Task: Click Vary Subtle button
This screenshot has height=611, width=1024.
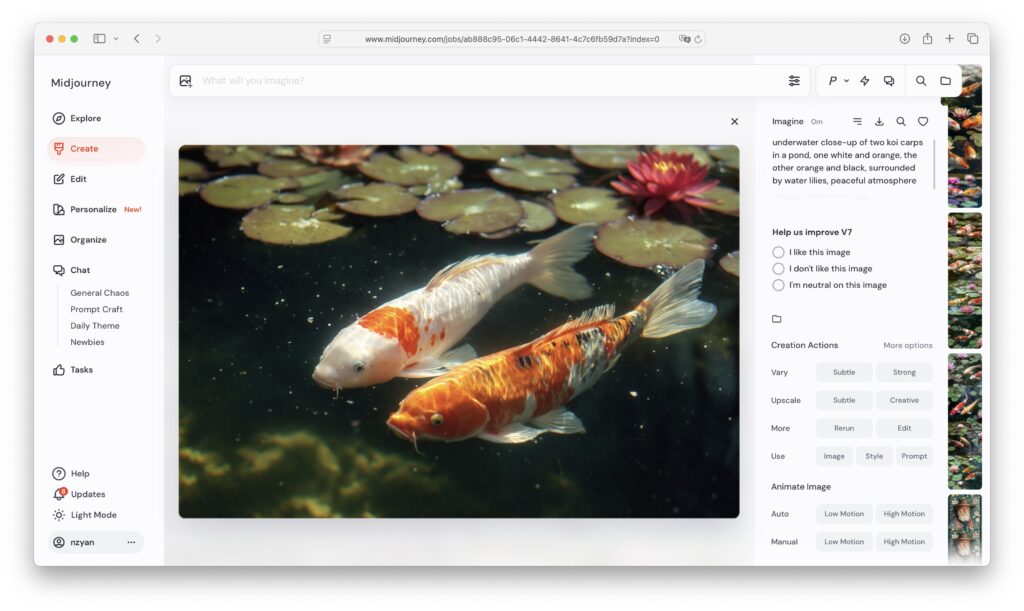Action: 844,372
